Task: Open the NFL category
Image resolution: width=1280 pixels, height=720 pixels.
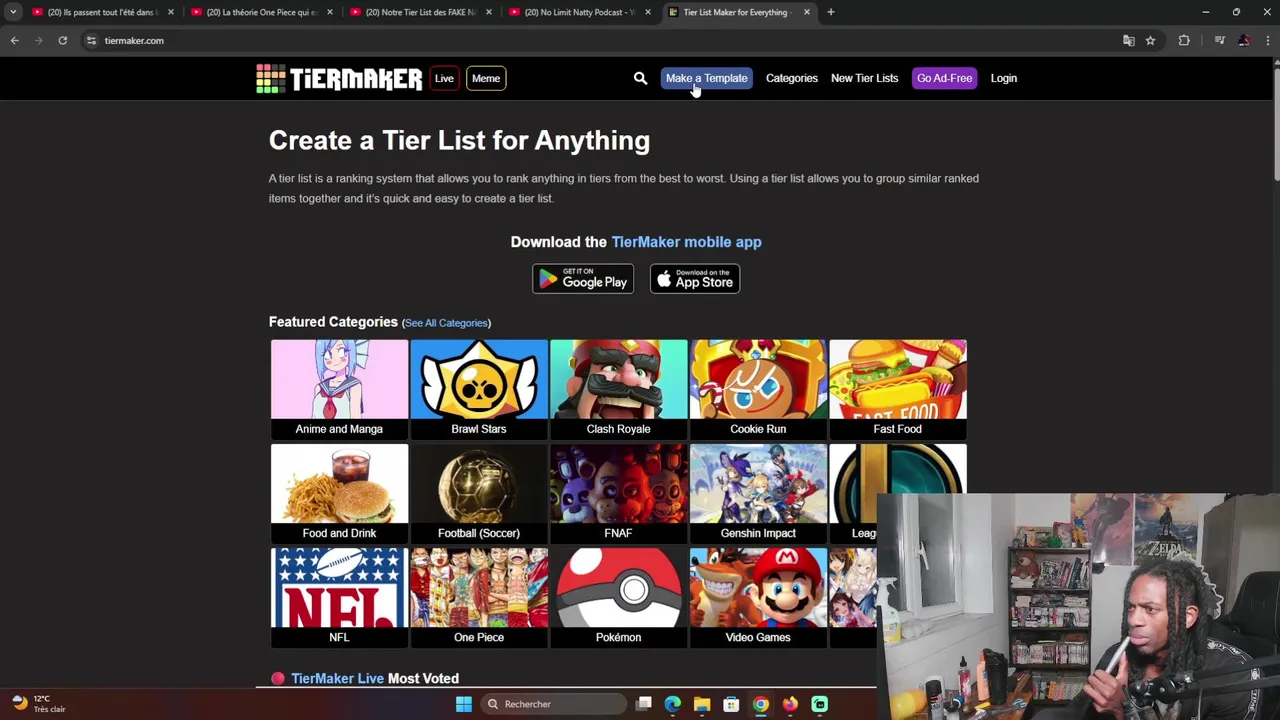Action: (x=339, y=597)
